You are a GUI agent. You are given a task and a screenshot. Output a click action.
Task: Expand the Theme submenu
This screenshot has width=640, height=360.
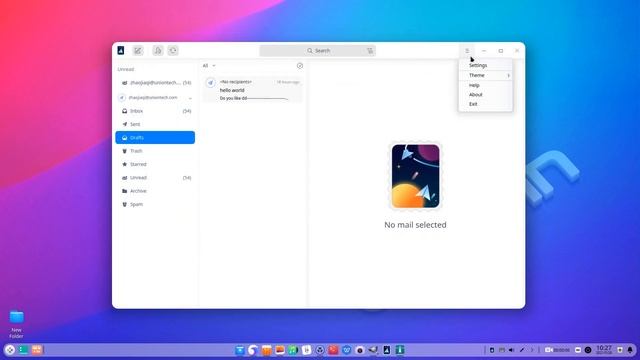coord(485,76)
